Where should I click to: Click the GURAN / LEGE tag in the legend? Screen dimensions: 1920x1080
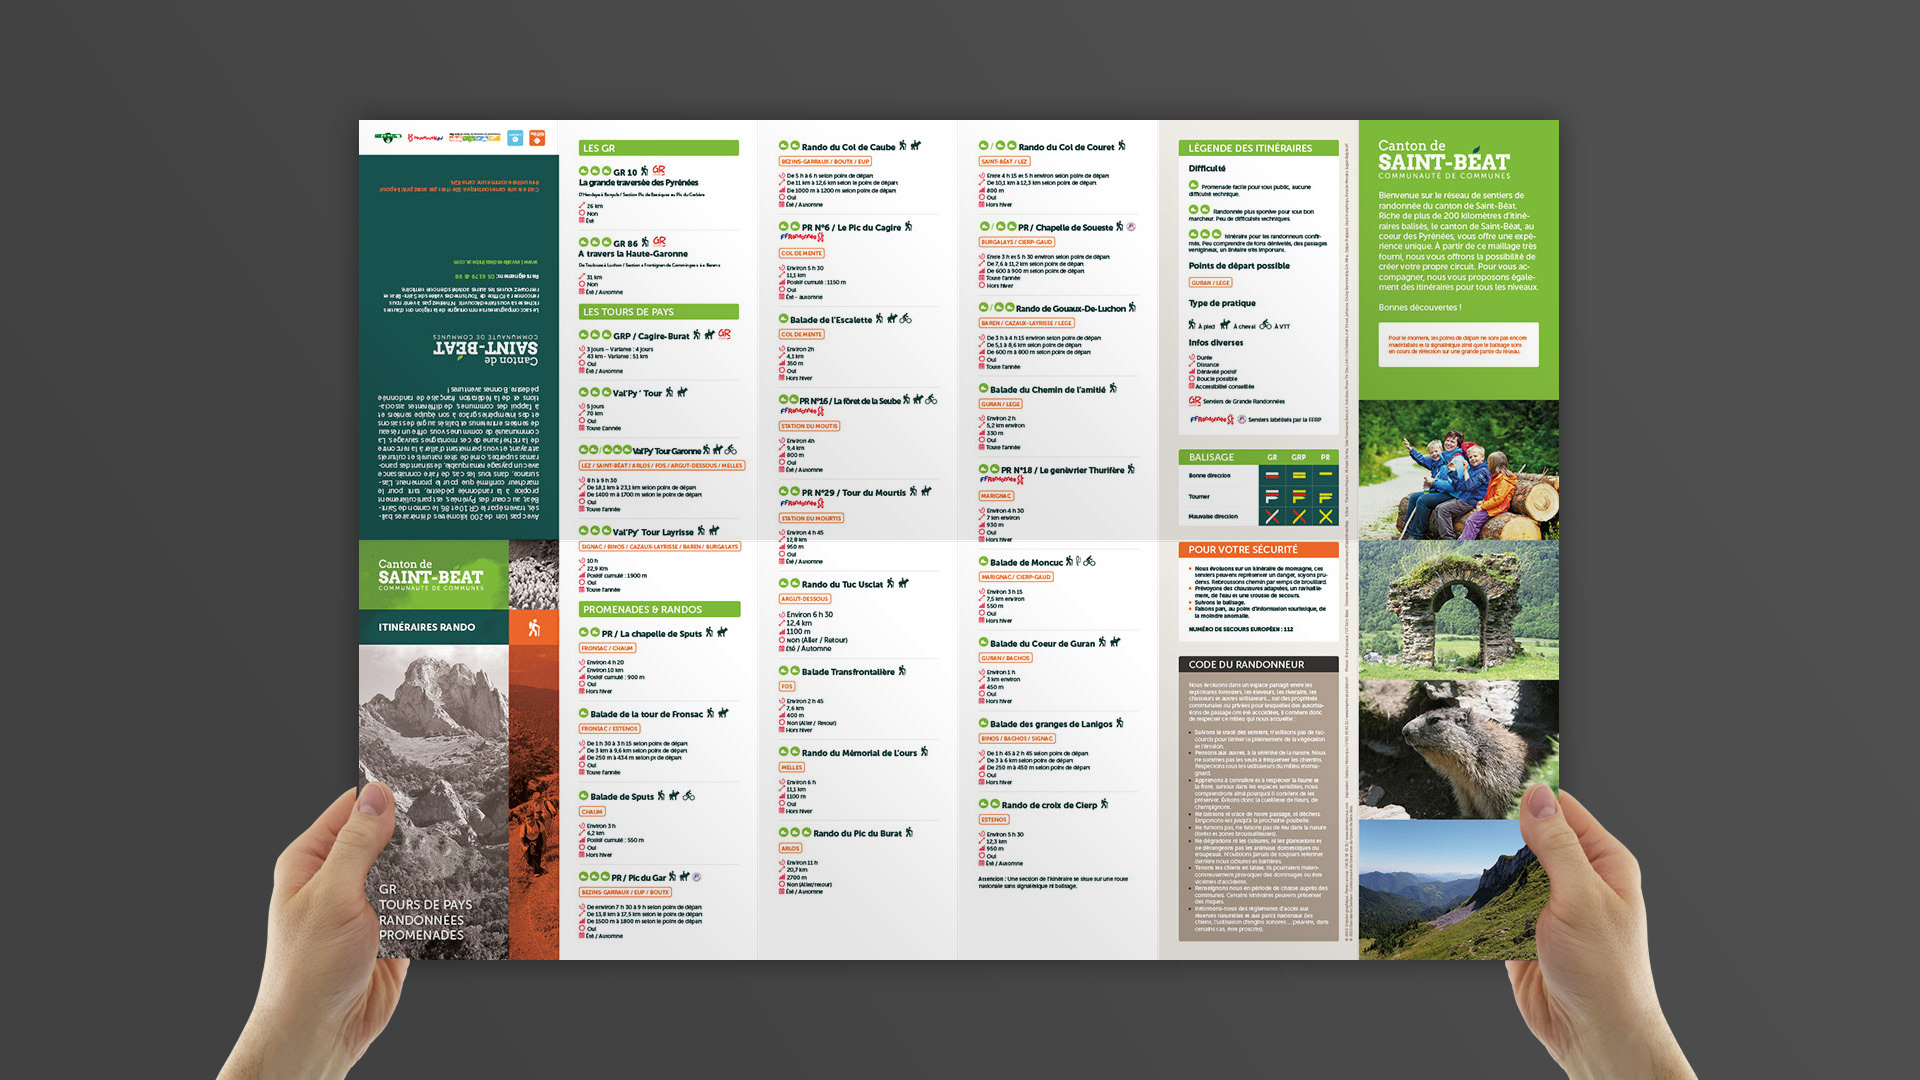click(1211, 283)
